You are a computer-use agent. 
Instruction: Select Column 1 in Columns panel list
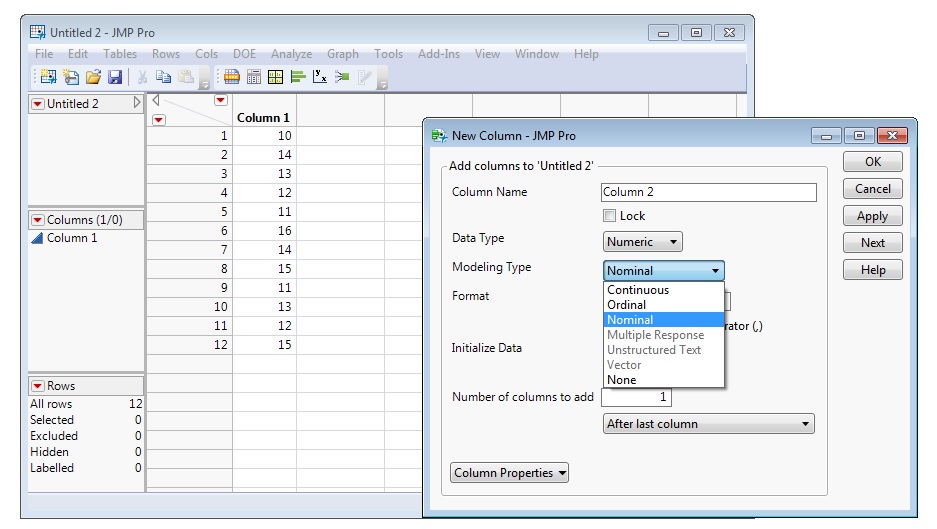coord(72,238)
